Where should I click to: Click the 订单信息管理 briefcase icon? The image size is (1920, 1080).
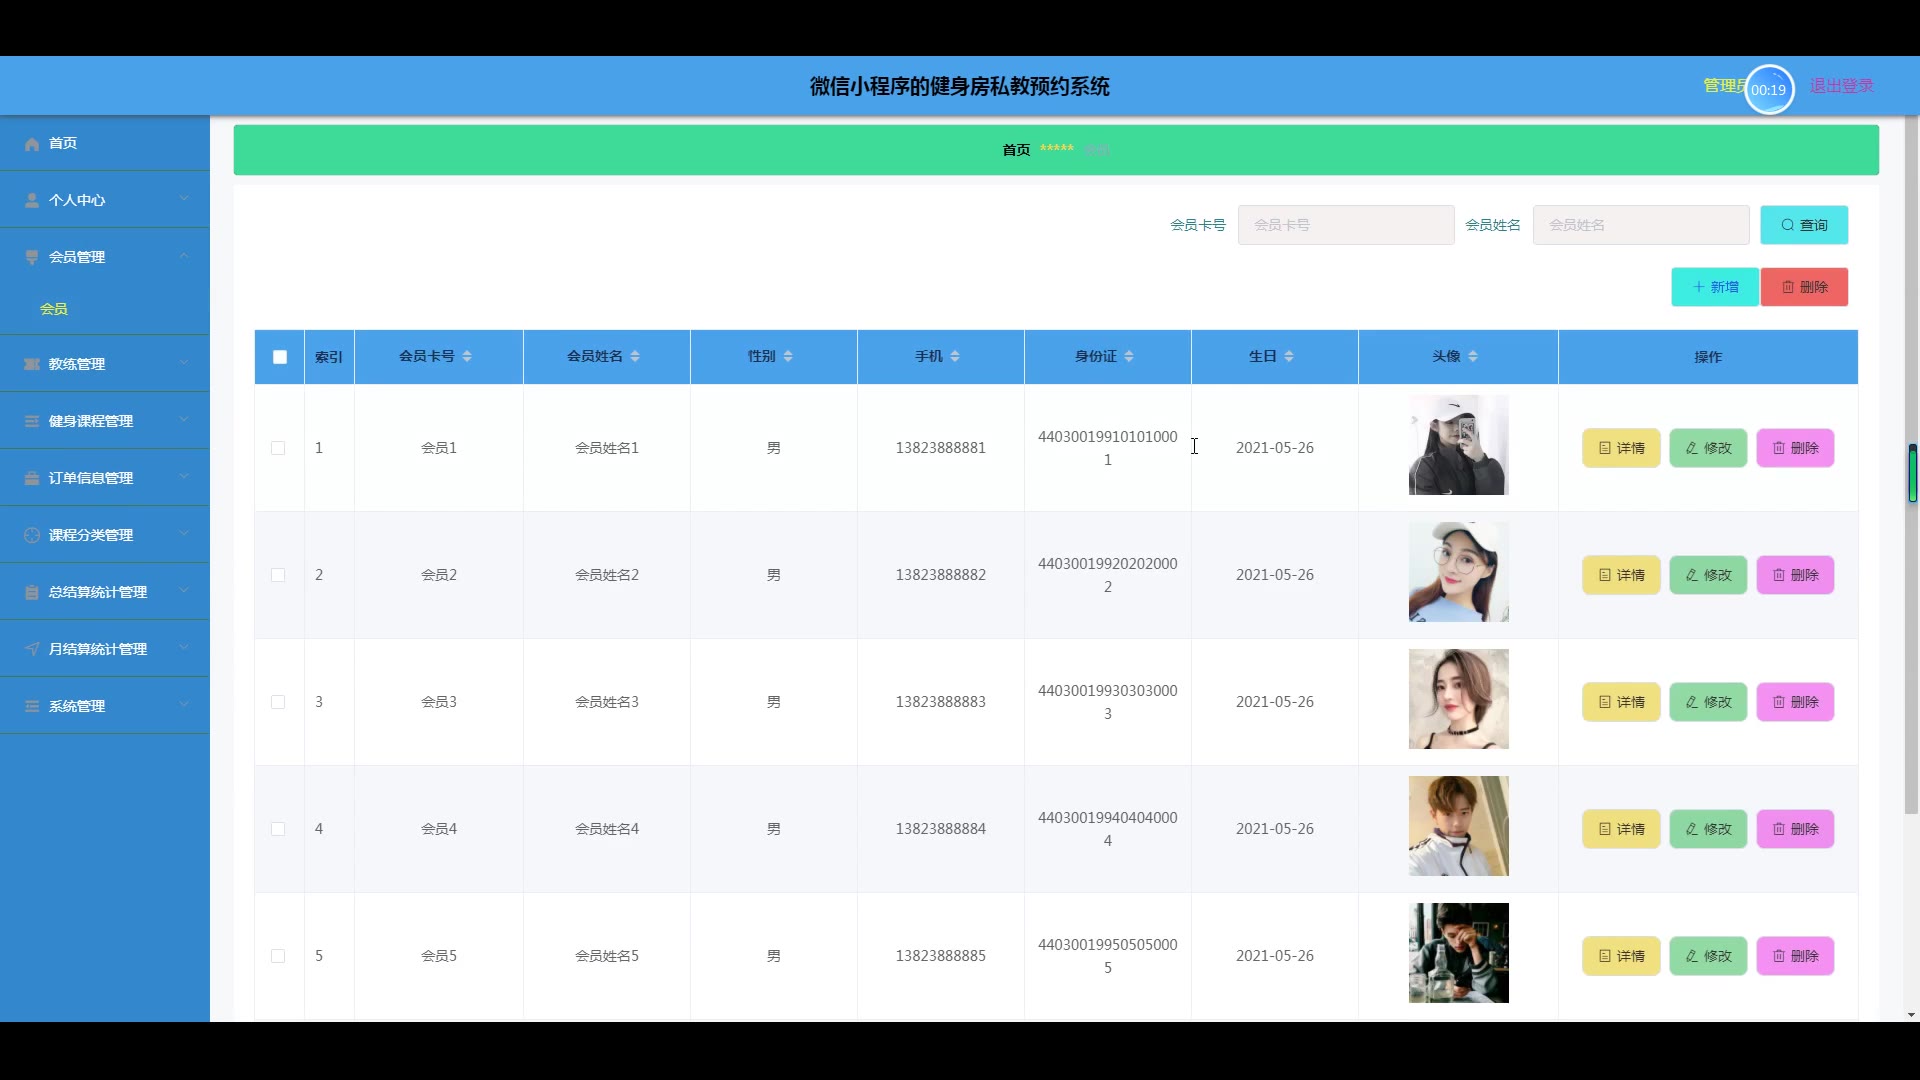32,479
